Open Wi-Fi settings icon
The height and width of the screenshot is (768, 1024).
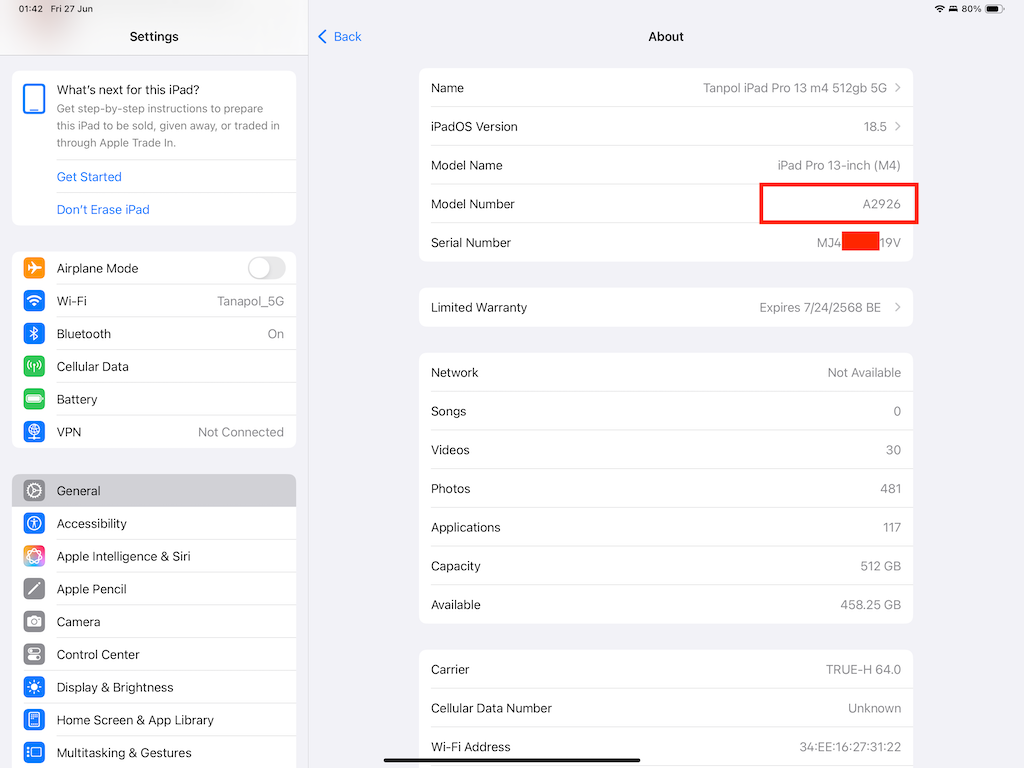point(34,300)
